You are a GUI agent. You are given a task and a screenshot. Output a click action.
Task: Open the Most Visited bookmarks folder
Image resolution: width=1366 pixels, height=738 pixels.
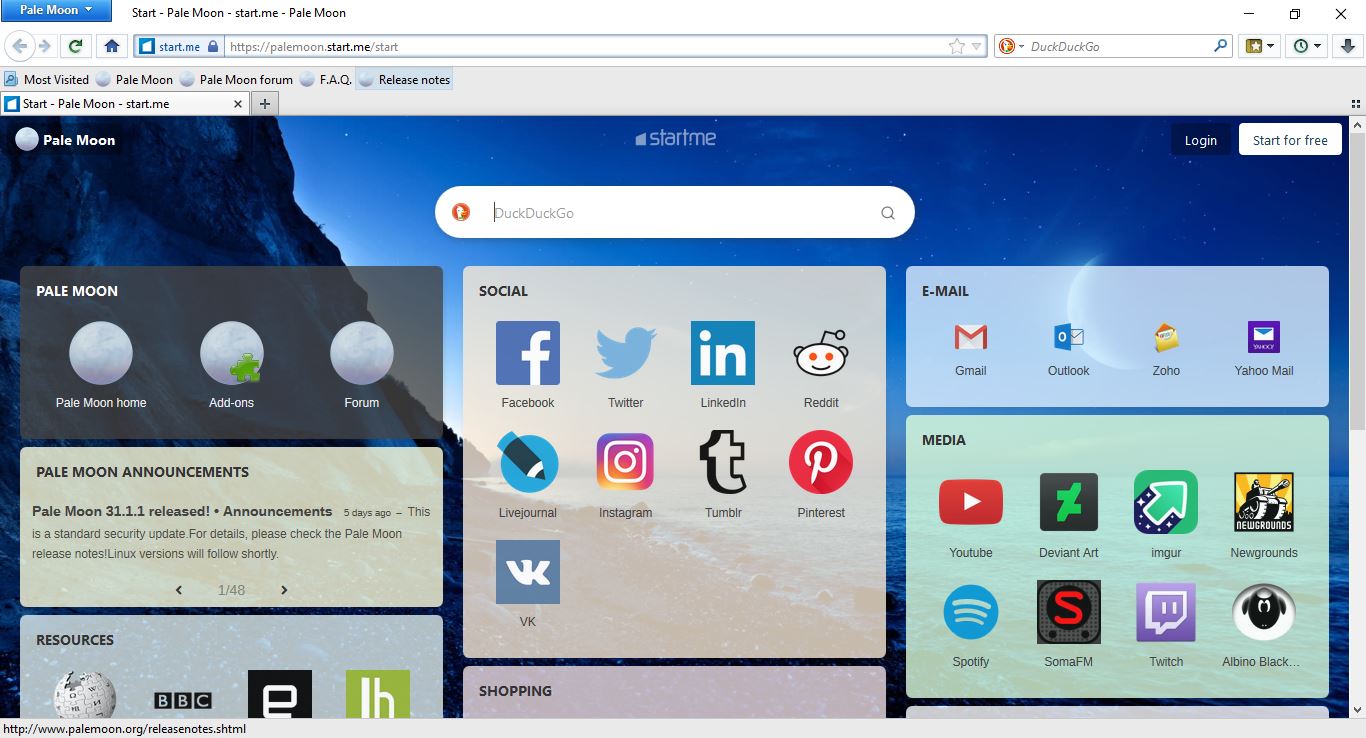(x=47, y=79)
